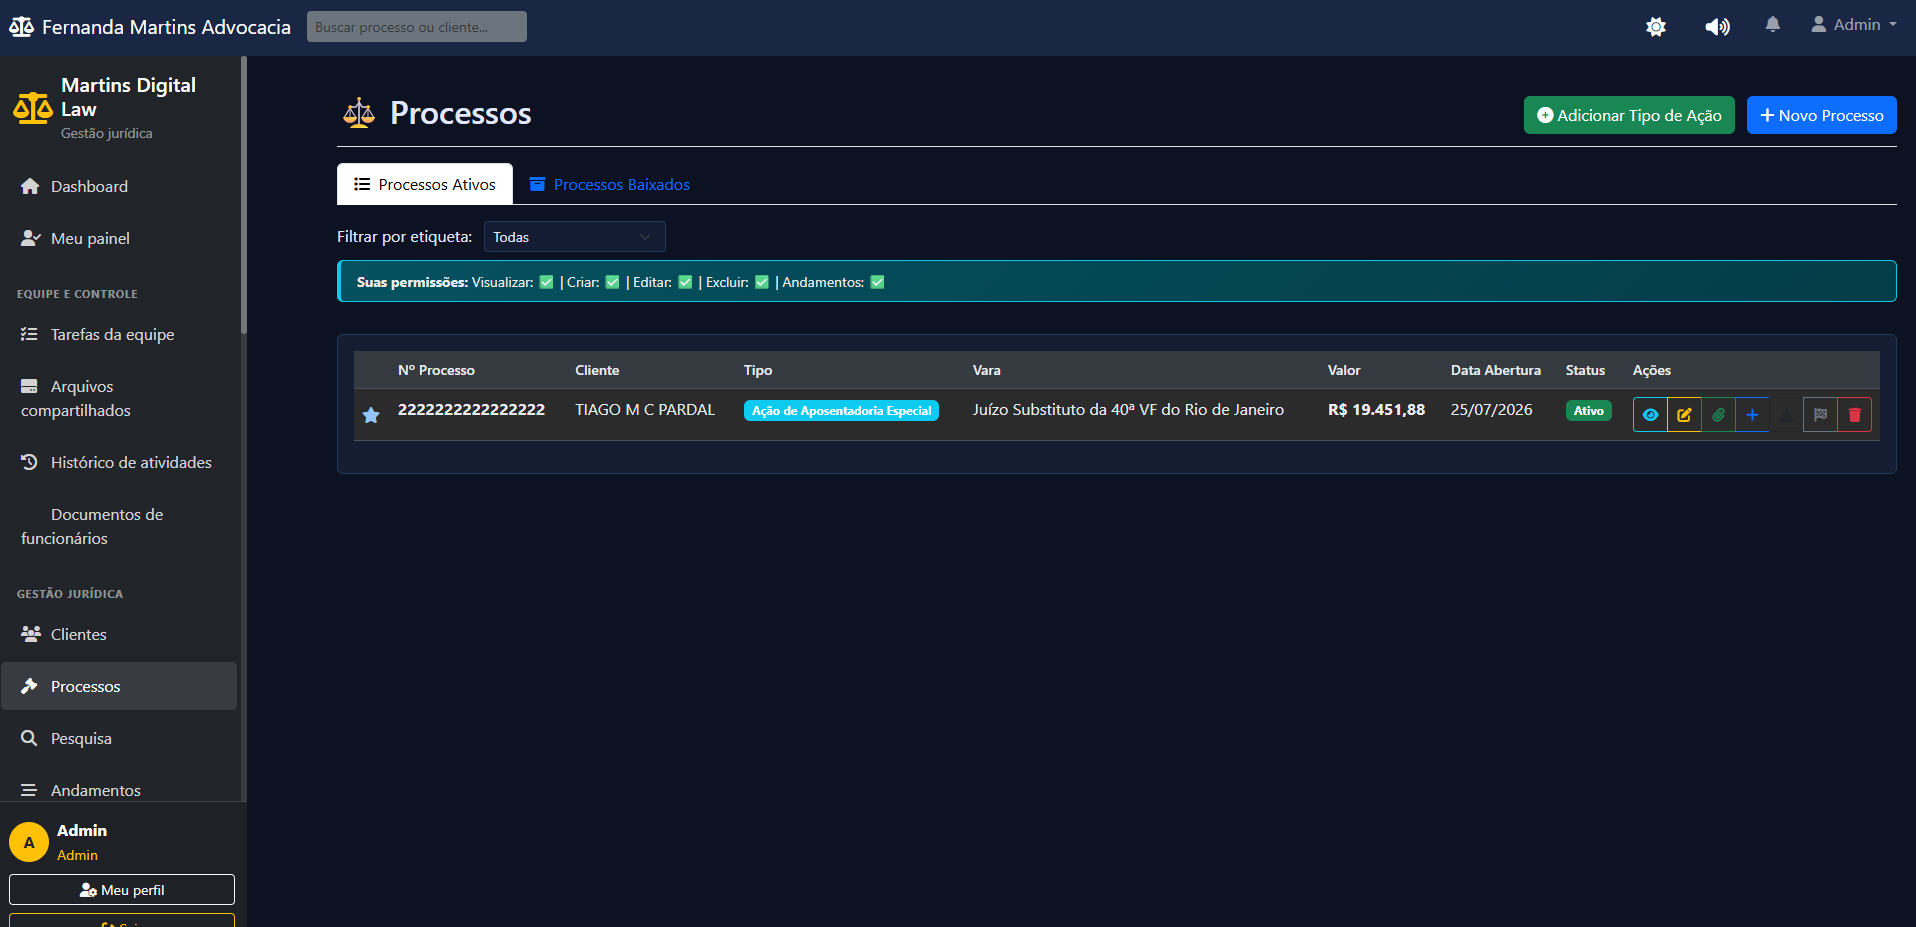This screenshot has height=927, width=1916.
Task: Edit the process using the pencil icon
Action: 1684,415
